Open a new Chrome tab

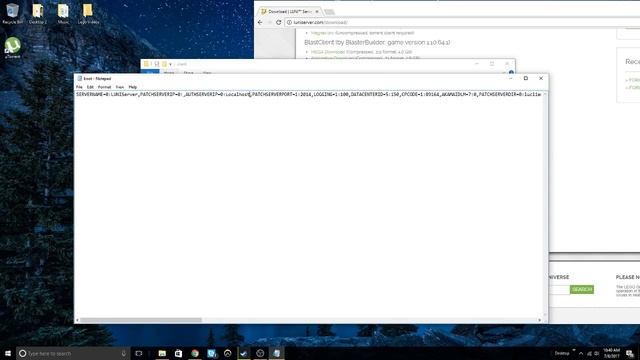click(x=329, y=11)
